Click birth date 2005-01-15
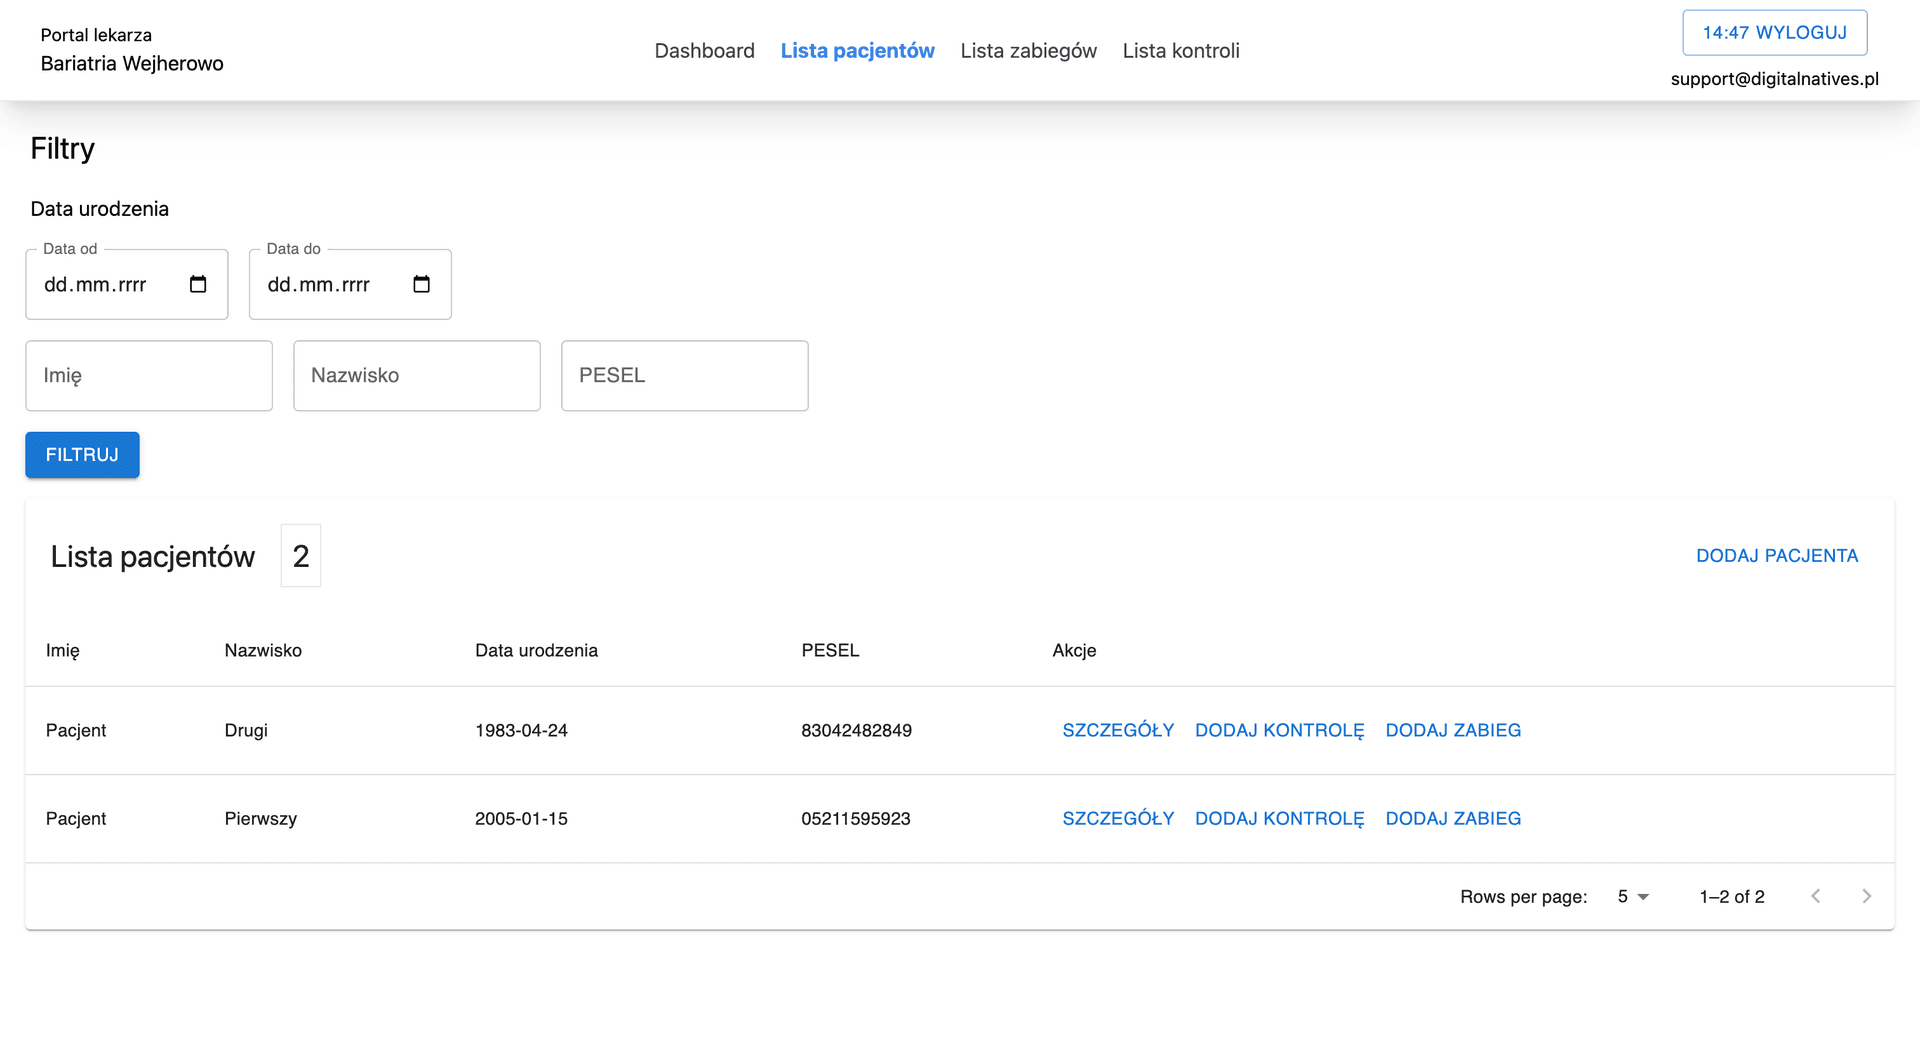1920x1045 pixels. (521, 819)
